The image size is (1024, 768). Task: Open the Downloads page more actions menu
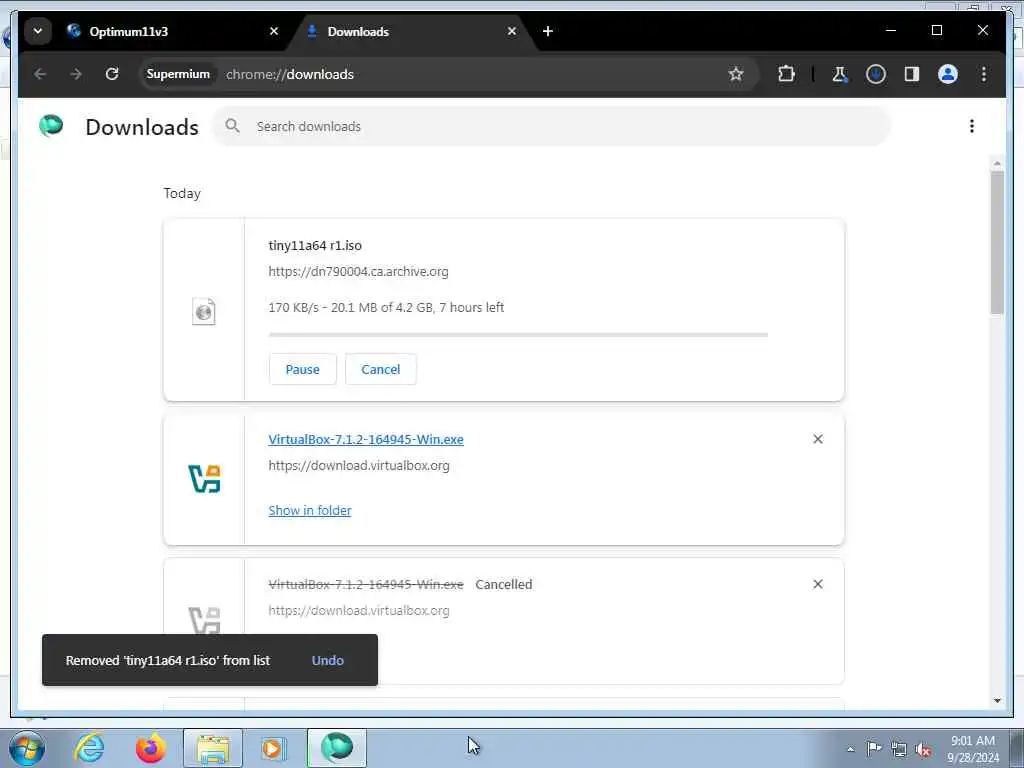pos(972,126)
